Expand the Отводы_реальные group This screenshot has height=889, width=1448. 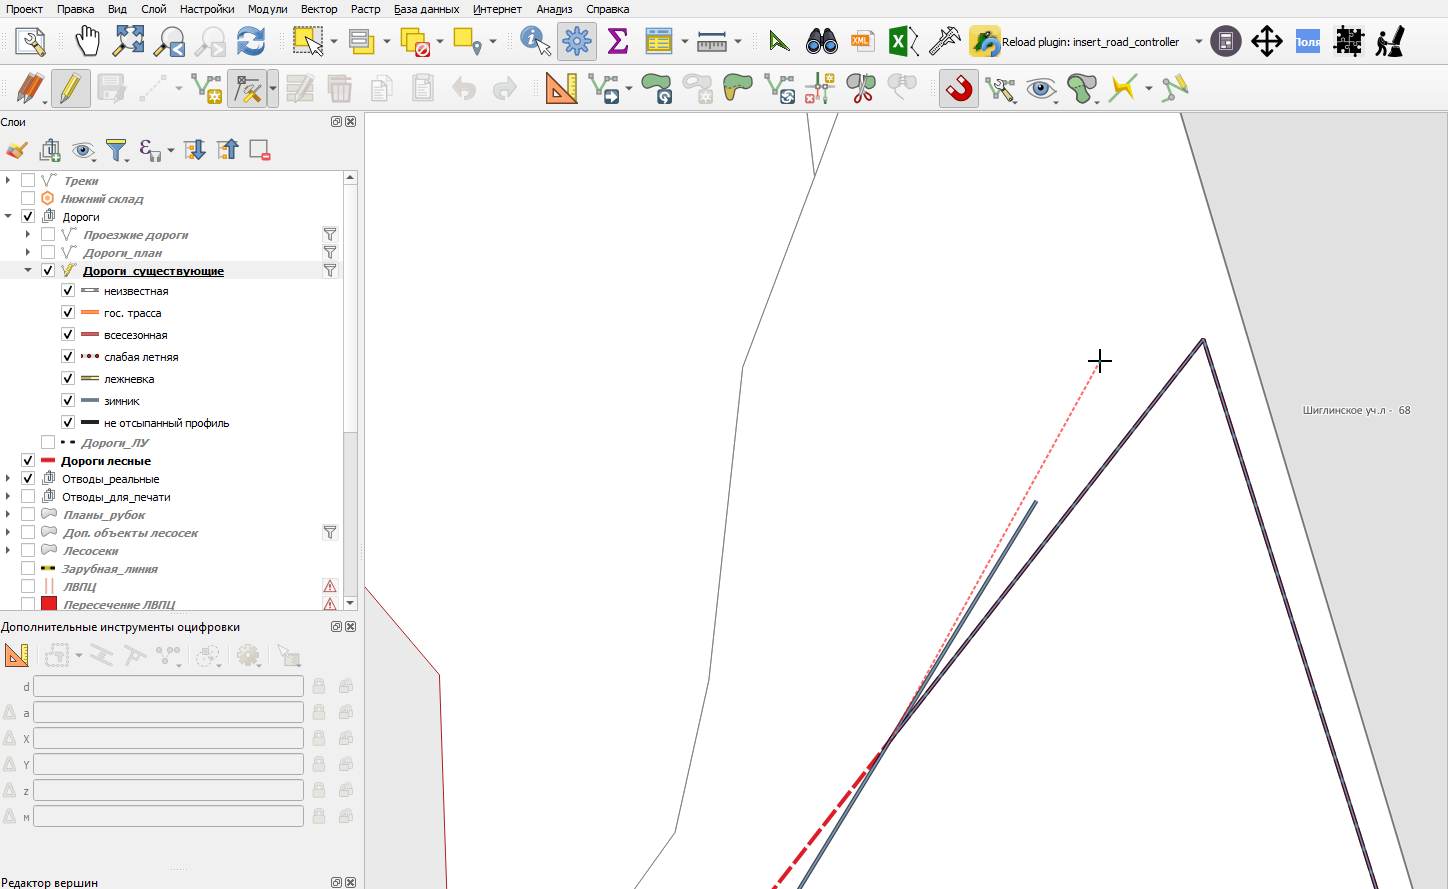pos(8,479)
